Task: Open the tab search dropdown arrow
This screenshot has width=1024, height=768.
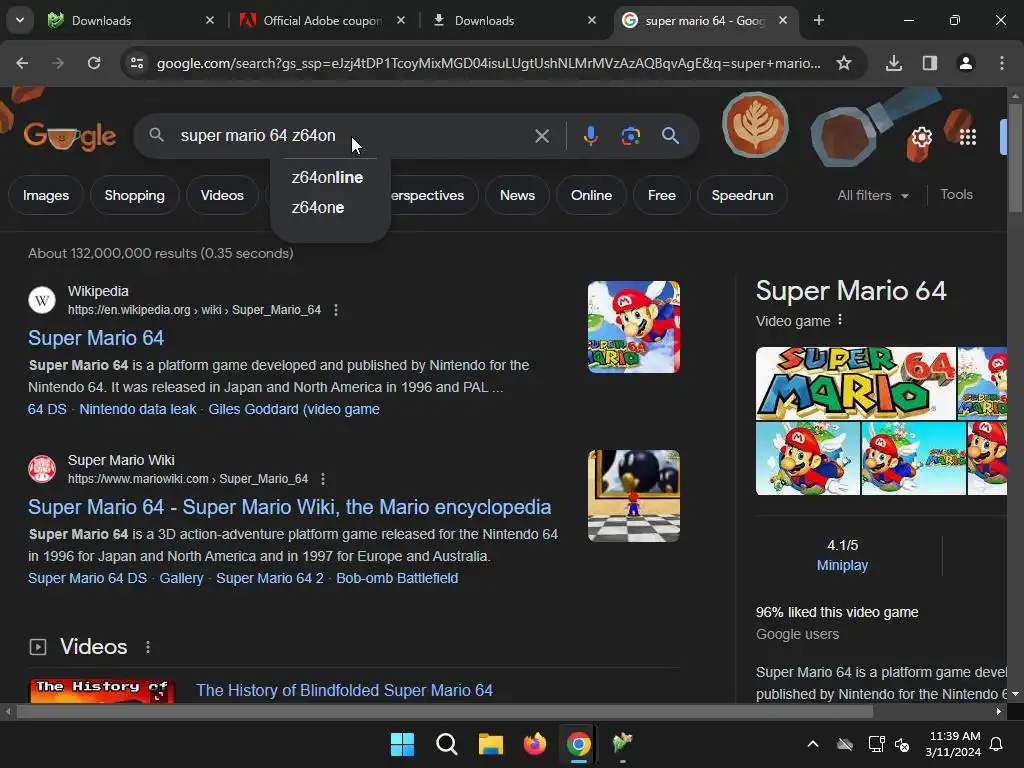Action: [x=20, y=20]
